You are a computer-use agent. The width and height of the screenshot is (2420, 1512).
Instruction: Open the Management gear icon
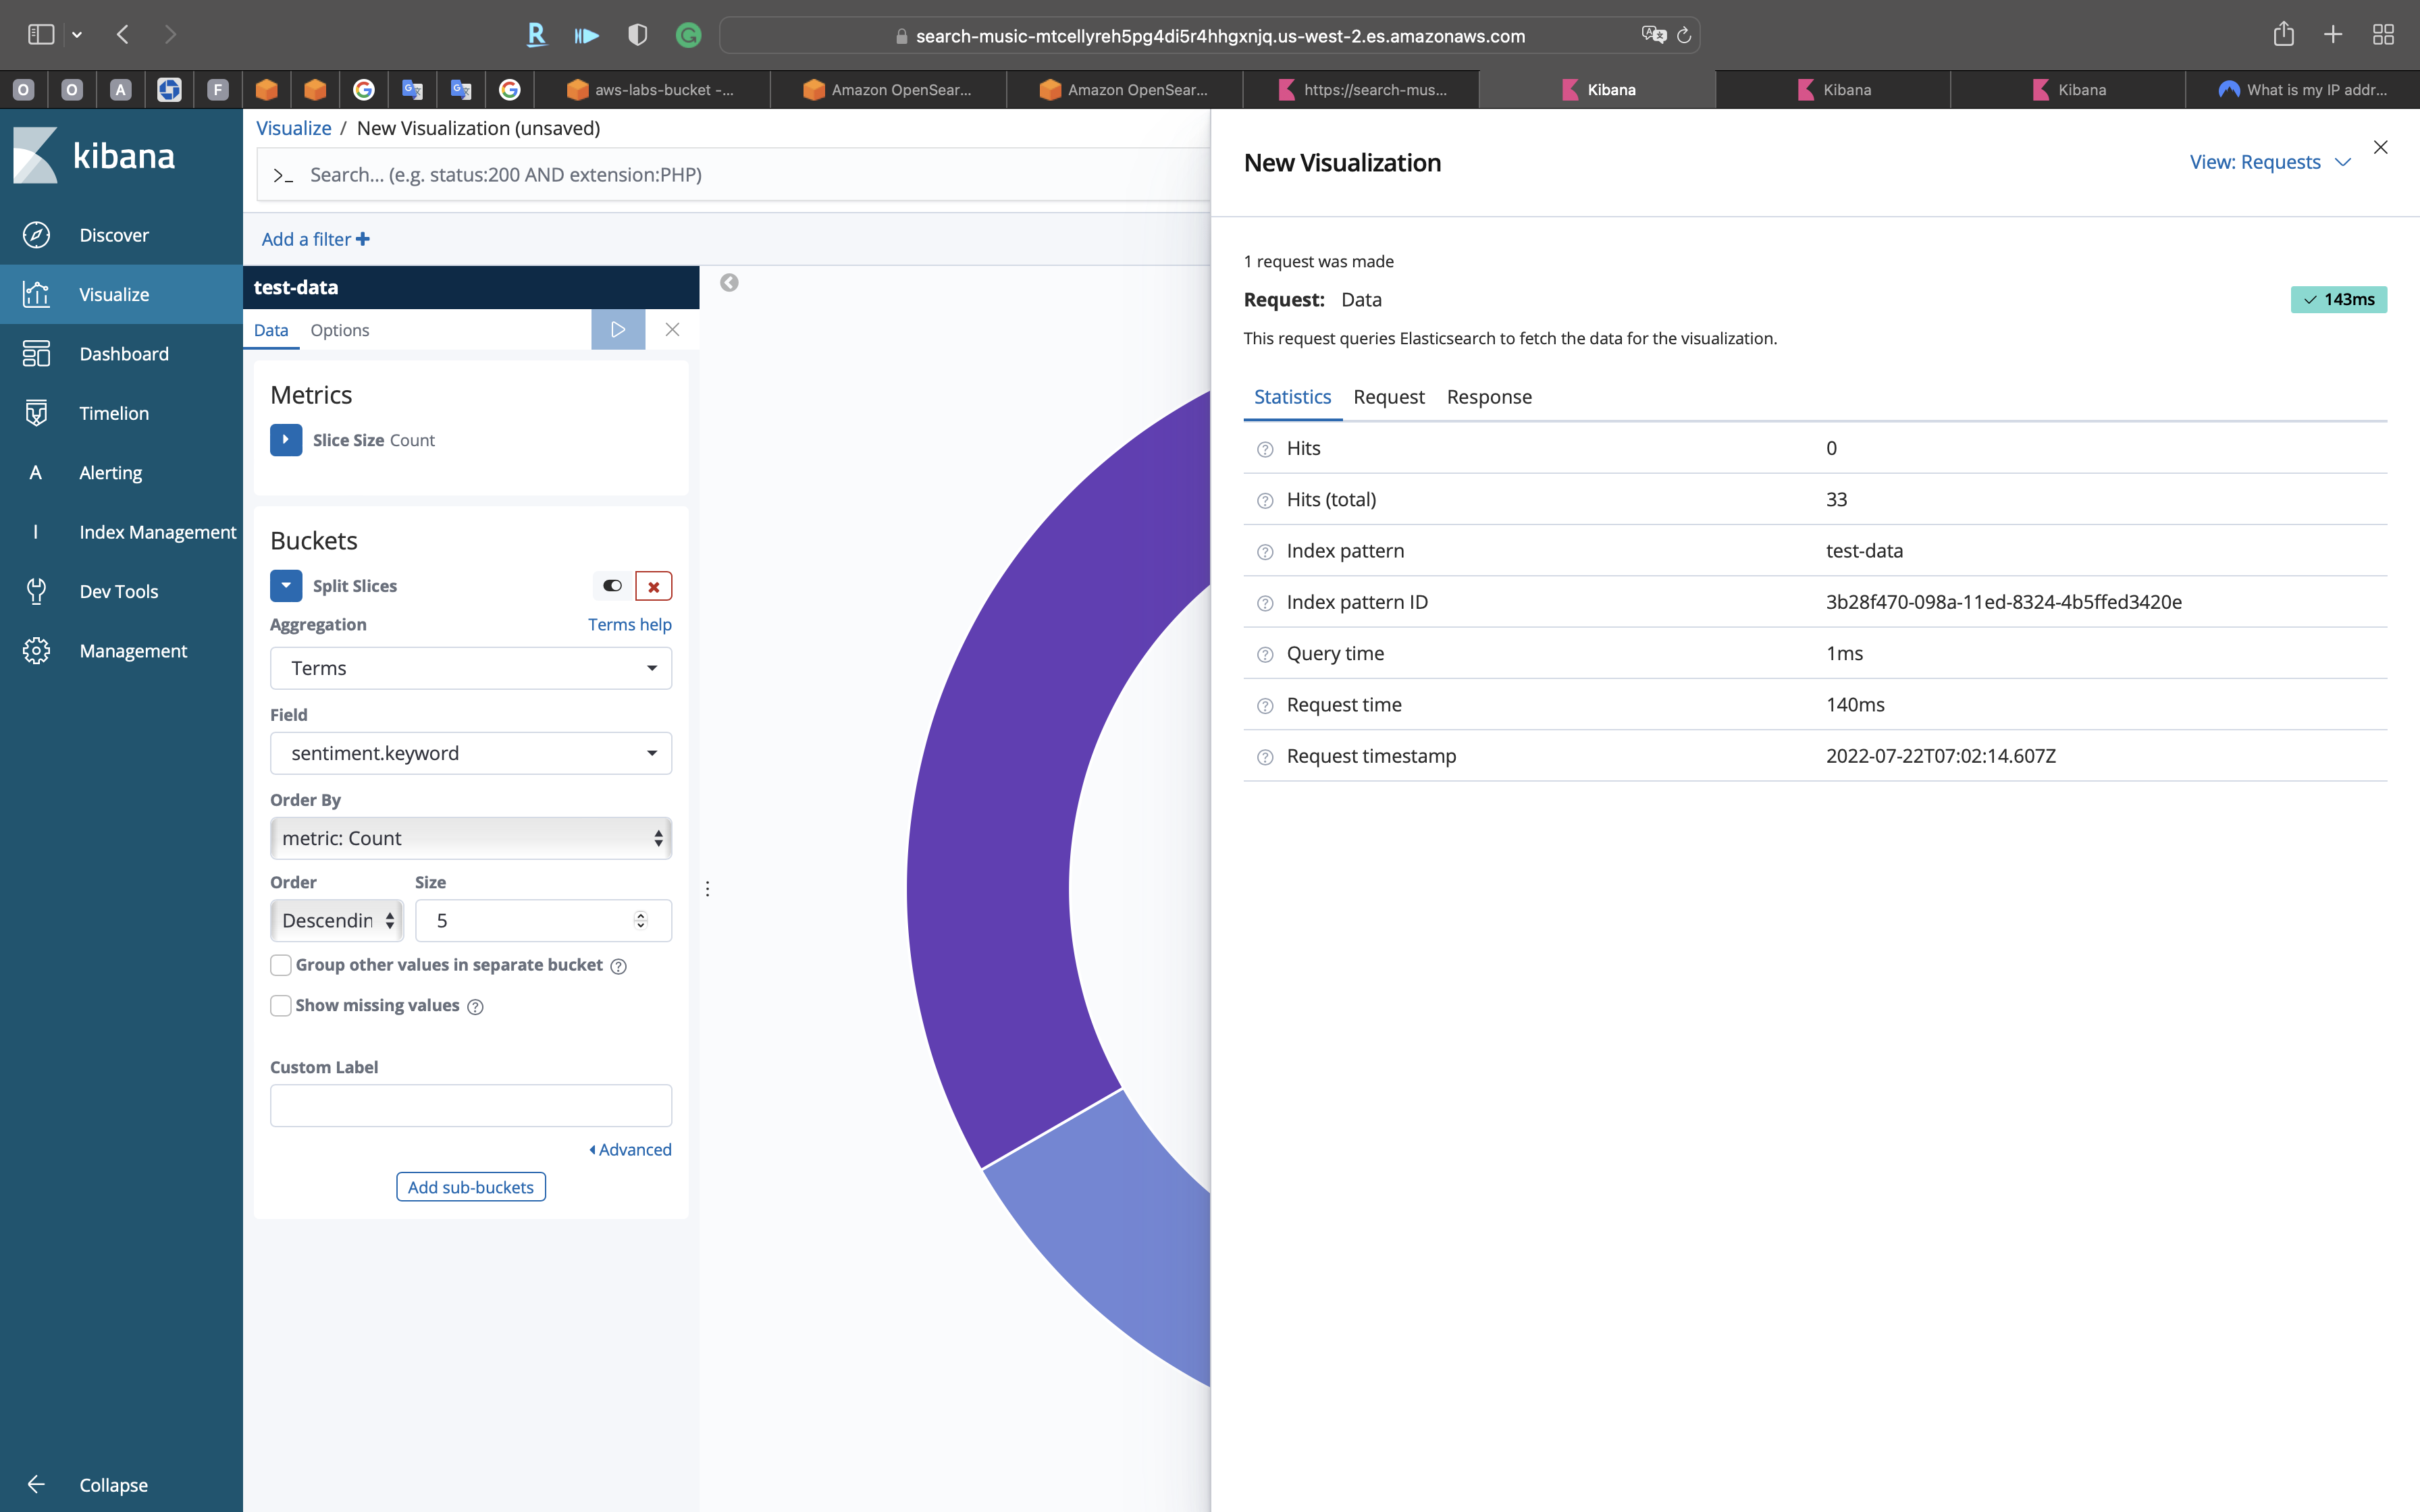coord(36,651)
